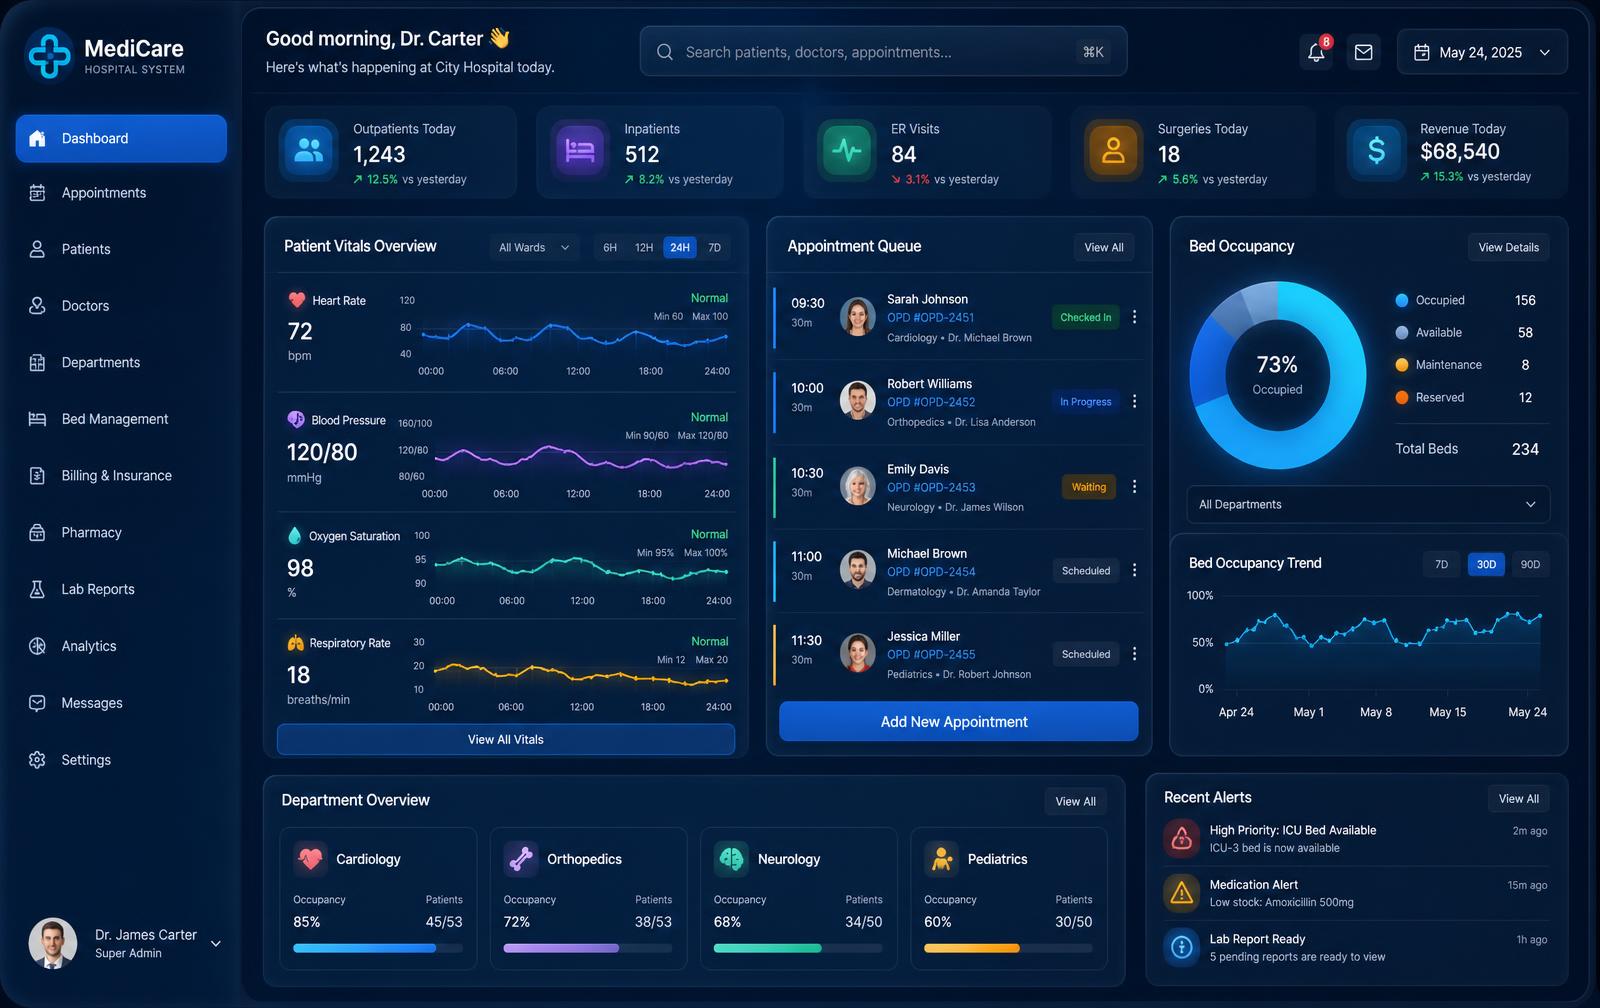1600x1008 pixels.
Task: Set bed occupancy trend to 7D
Action: point(1441,564)
